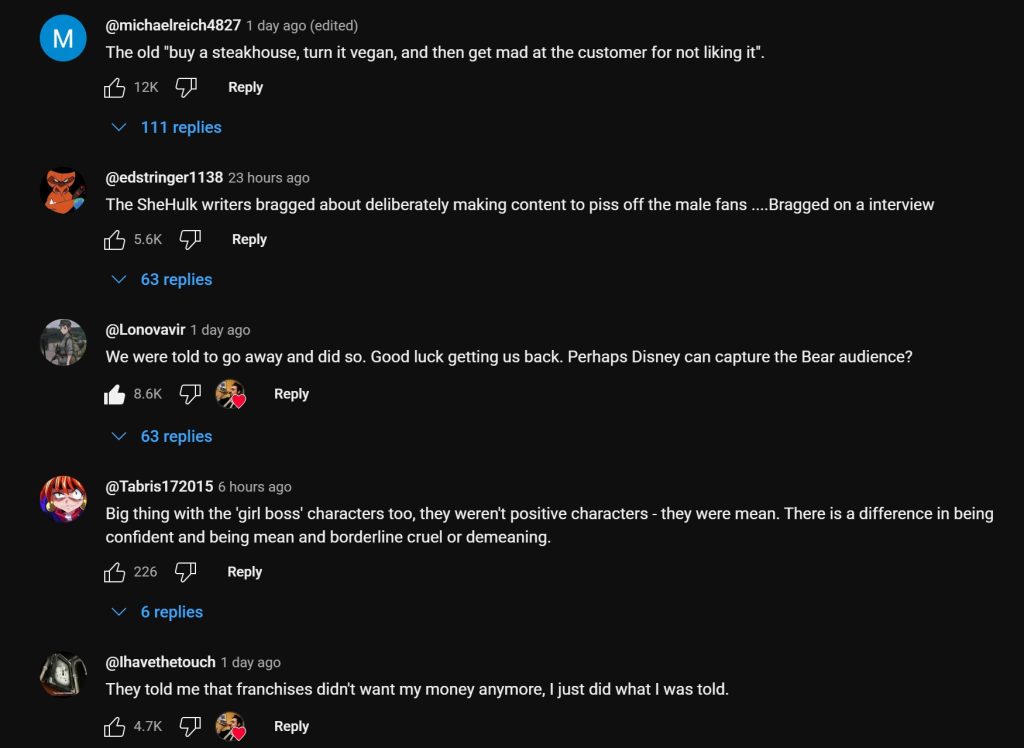Open the blue M avatar of @michaelreich4827

click(x=62, y=38)
